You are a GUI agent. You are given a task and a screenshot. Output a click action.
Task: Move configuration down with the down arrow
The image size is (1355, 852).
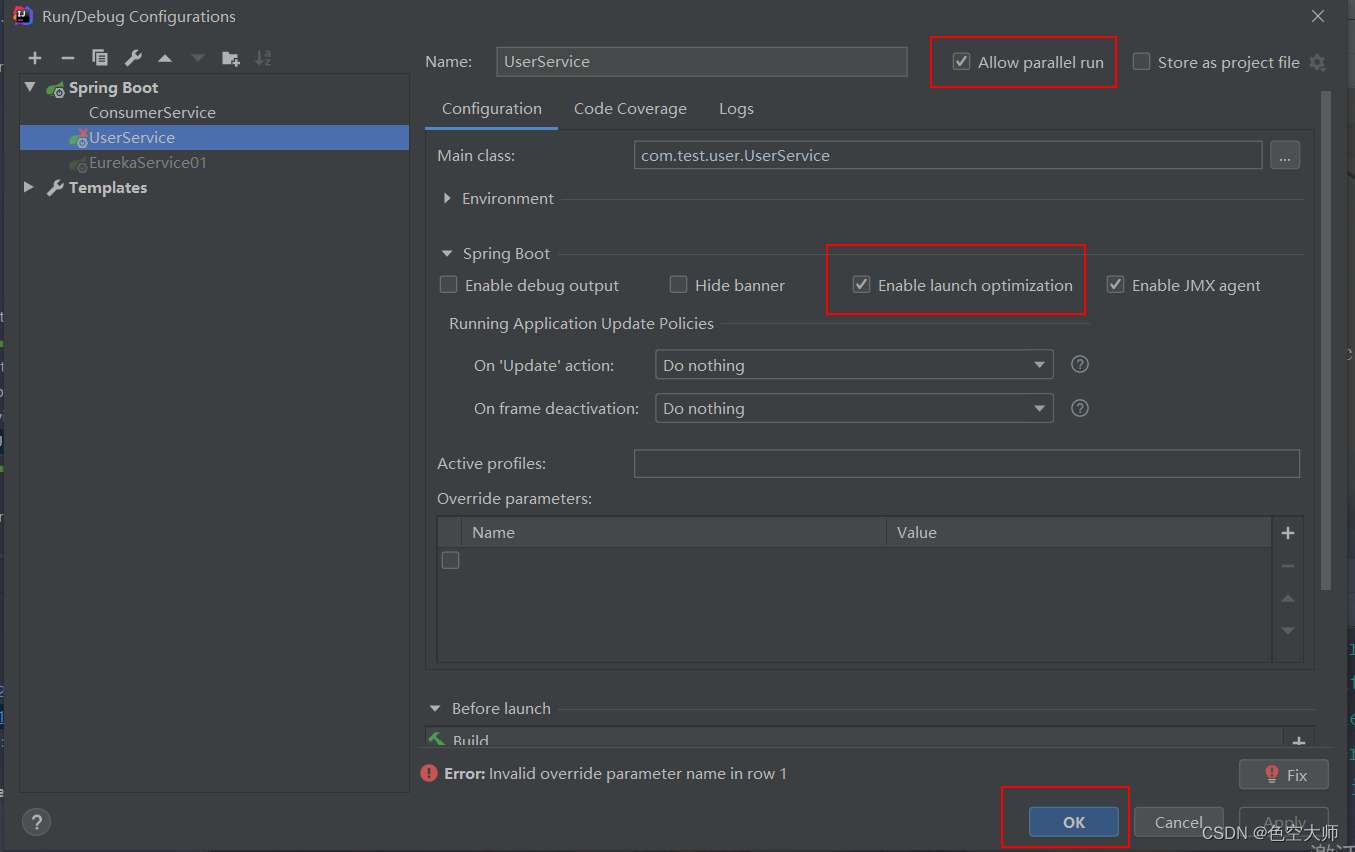[197, 58]
